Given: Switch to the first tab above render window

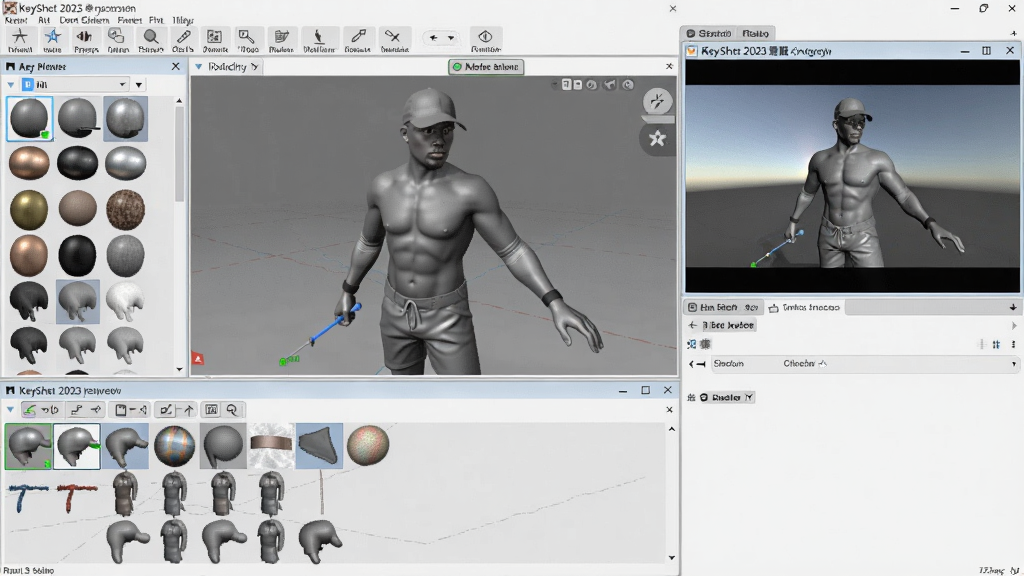Looking at the screenshot, I should 709,33.
